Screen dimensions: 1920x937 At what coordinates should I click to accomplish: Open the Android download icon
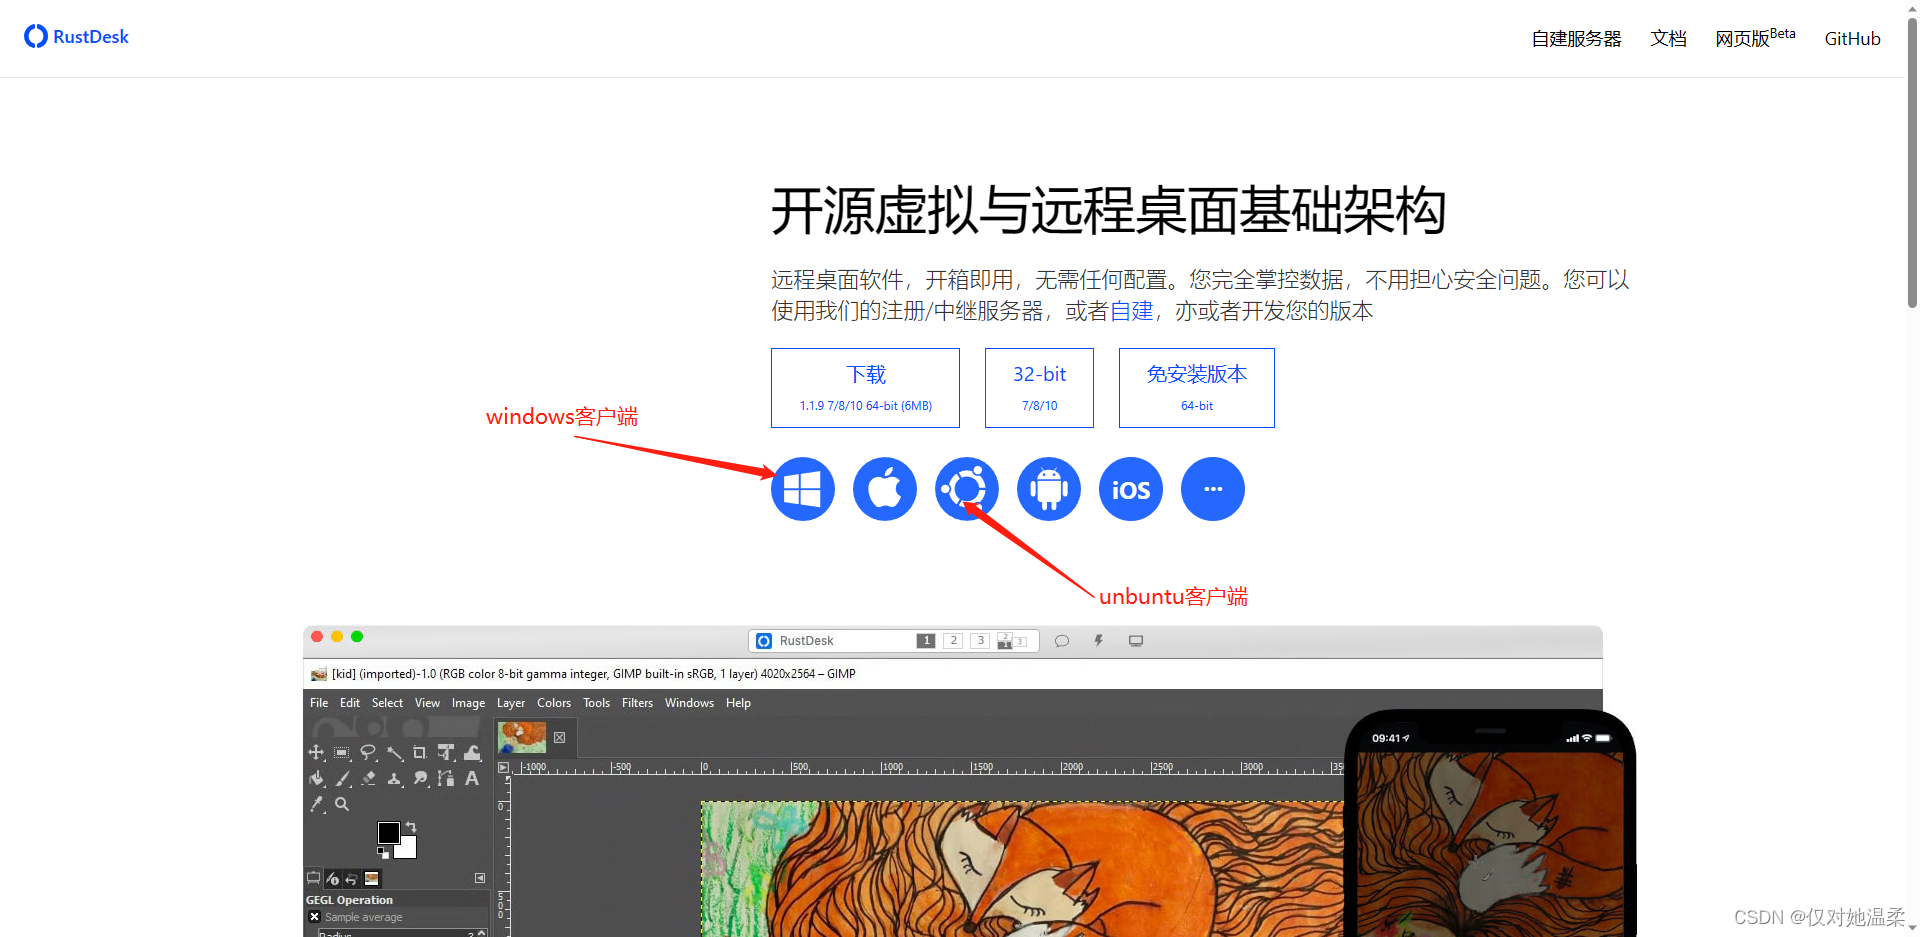(1049, 489)
